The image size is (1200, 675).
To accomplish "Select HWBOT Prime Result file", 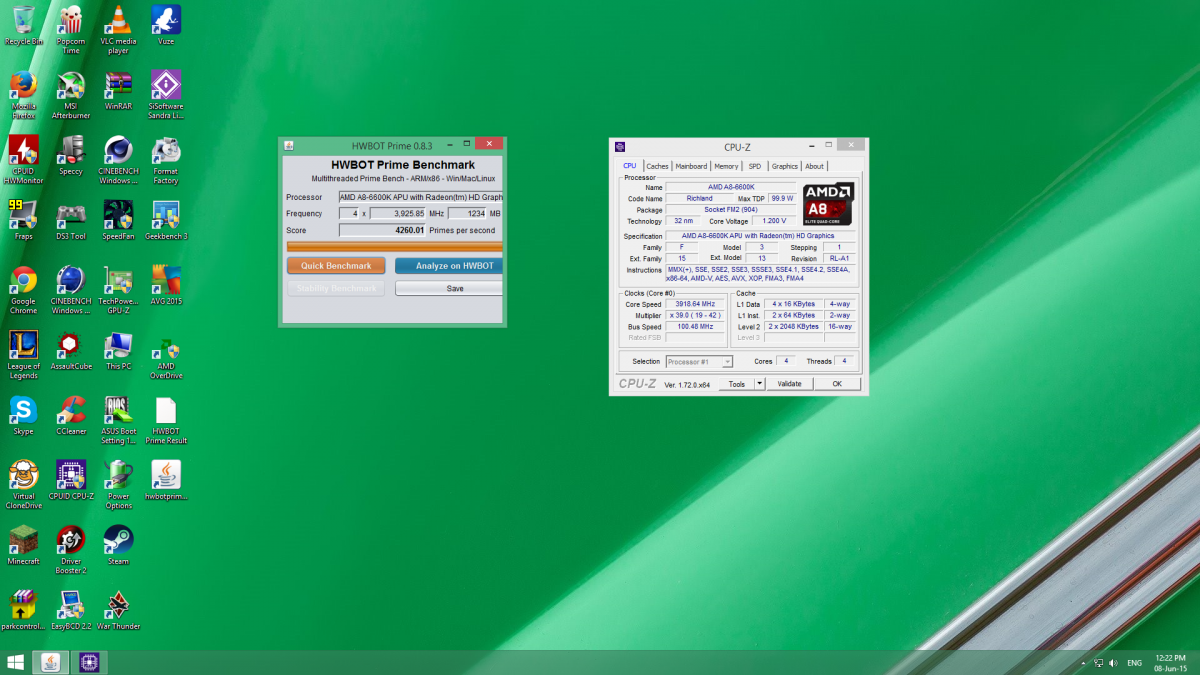I will [x=166, y=420].
